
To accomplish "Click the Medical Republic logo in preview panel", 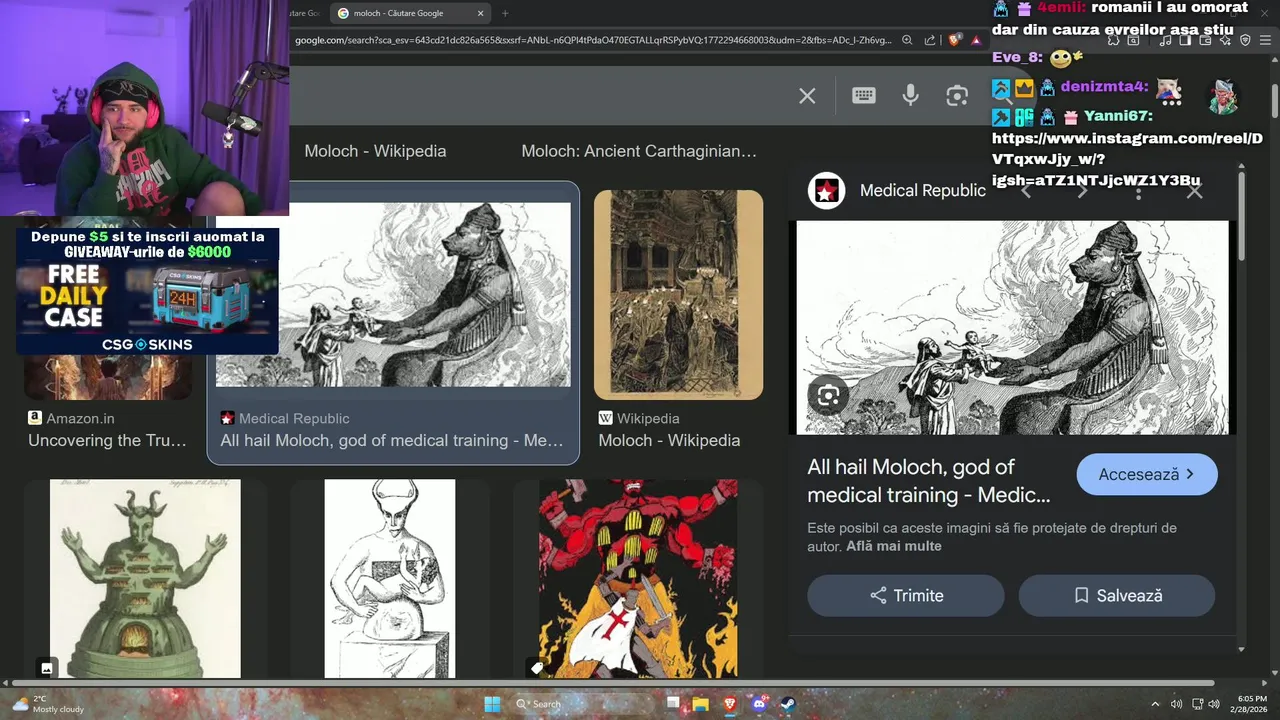I will click(x=826, y=190).
